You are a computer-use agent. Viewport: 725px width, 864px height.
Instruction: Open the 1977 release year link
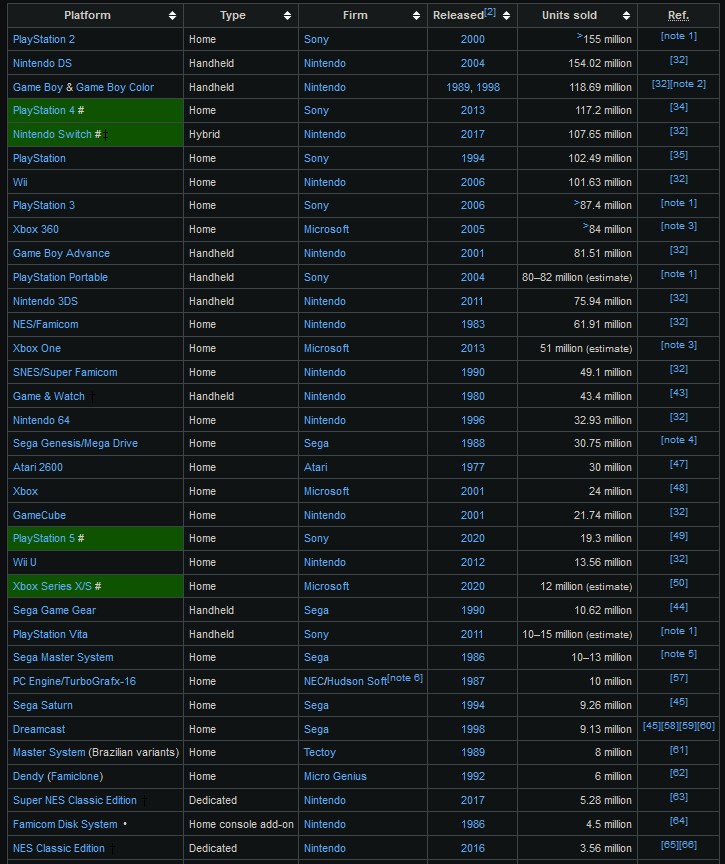473,467
